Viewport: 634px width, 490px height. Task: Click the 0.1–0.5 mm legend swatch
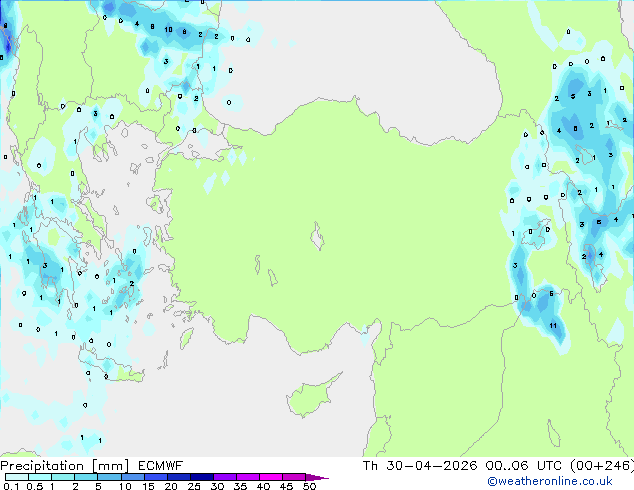[17, 477]
